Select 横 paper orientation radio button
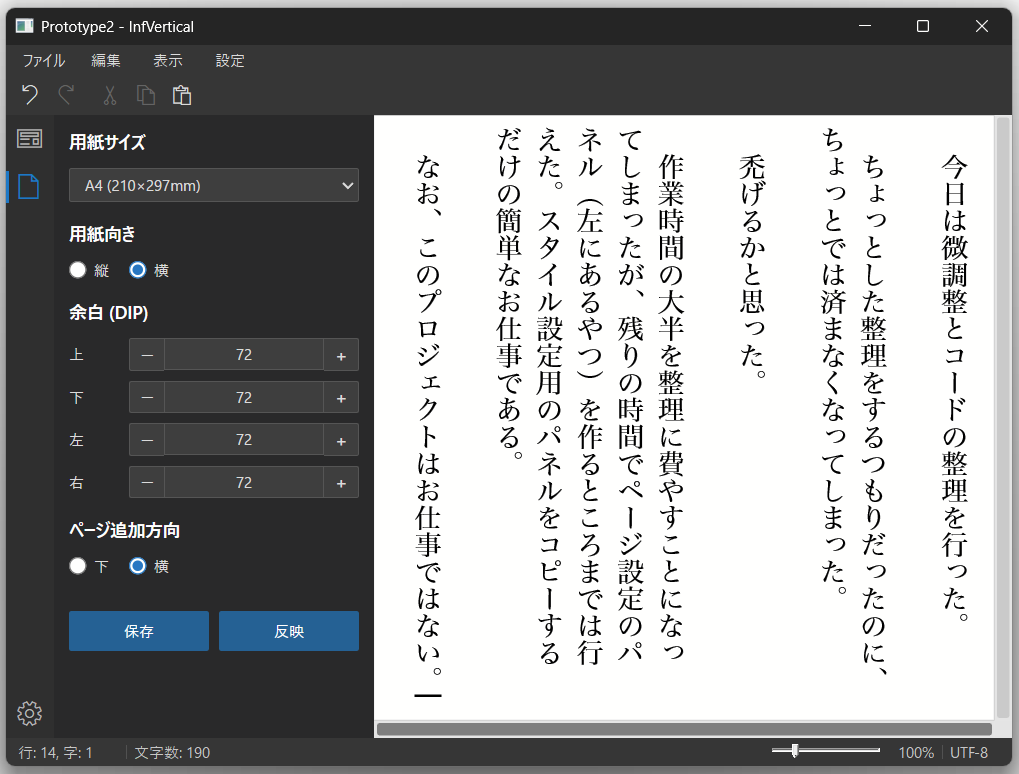The height and width of the screenshot is (774, 1019). coord(138,270)
